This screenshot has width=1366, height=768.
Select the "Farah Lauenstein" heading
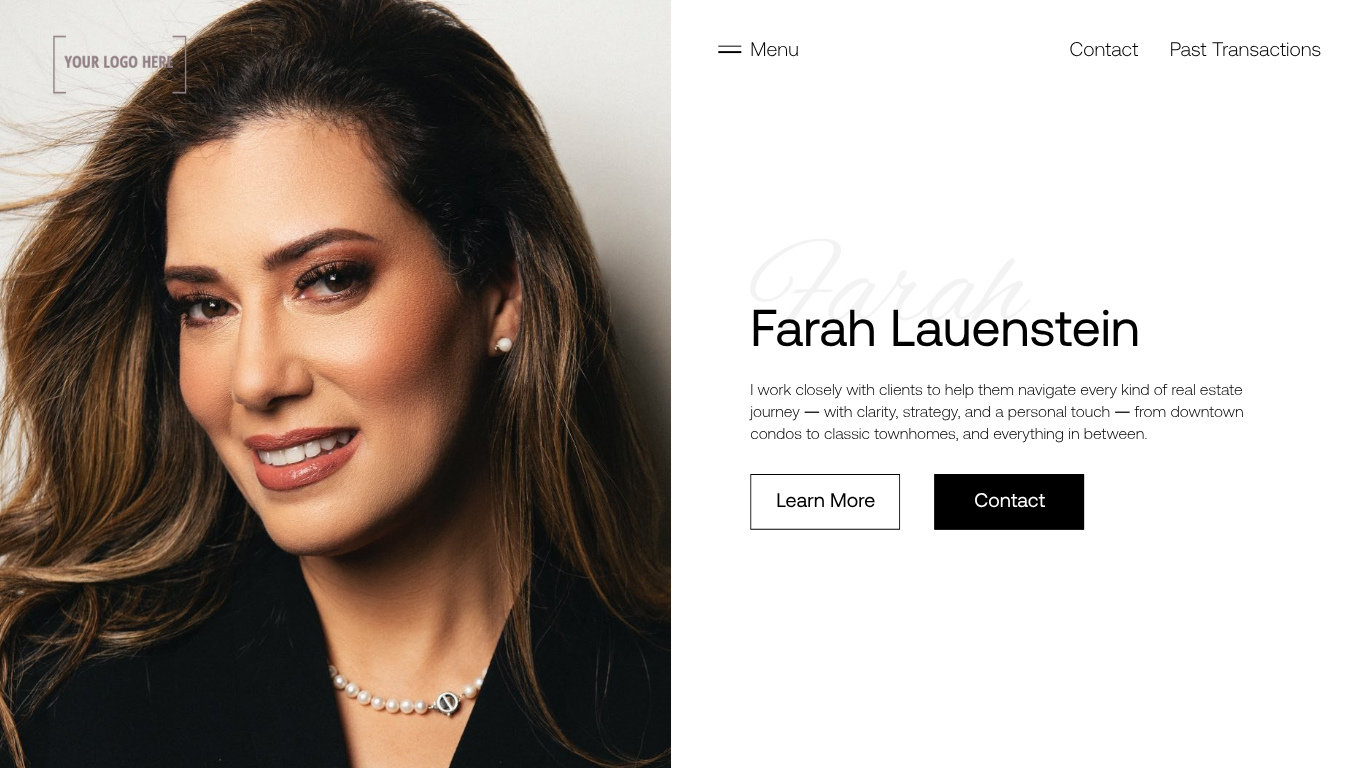coord(944,329)
